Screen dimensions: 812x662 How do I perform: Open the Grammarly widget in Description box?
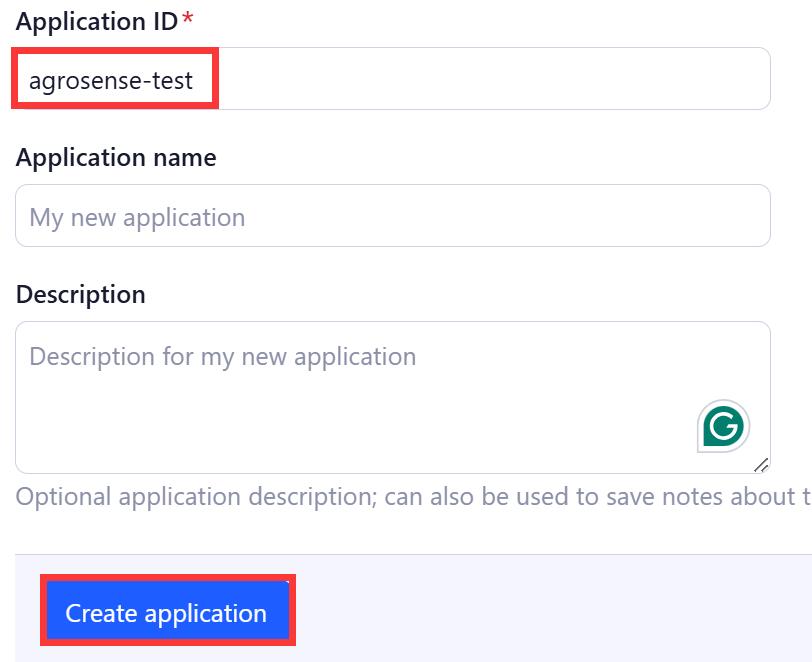(723, 426)
